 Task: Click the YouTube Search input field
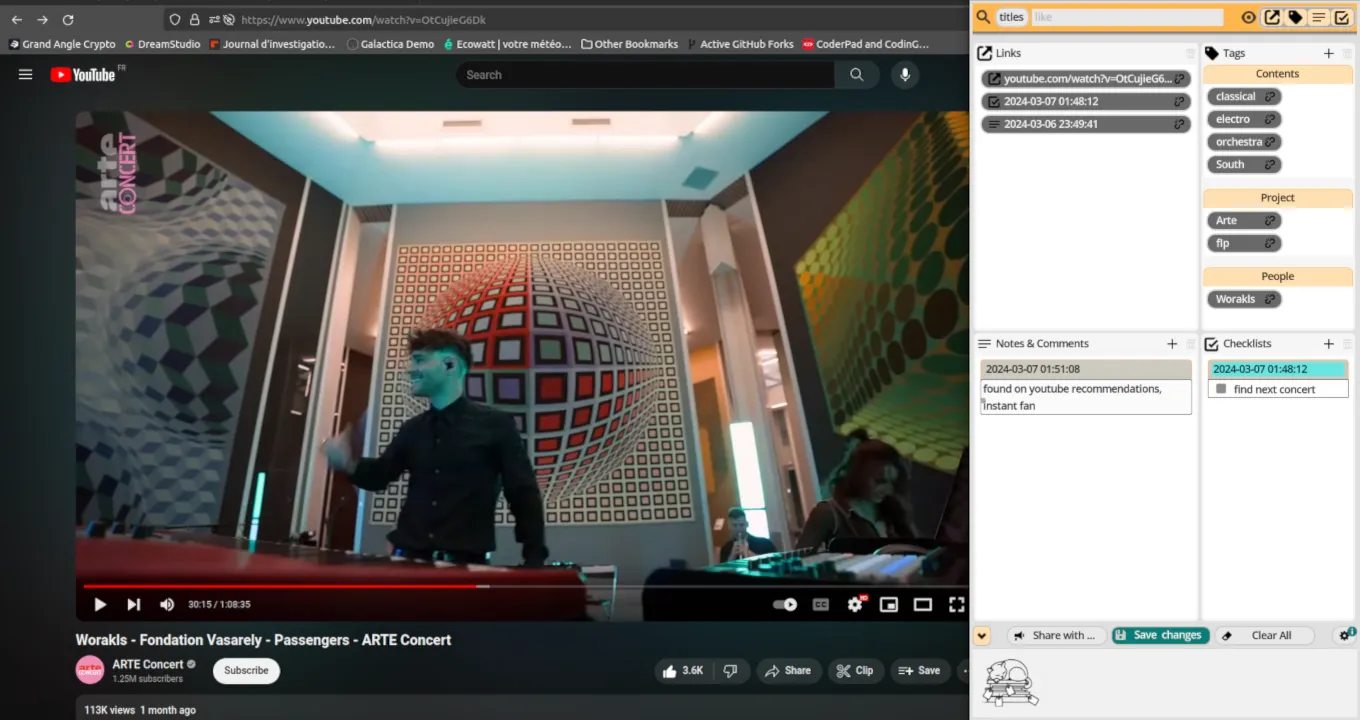[645, 75]
